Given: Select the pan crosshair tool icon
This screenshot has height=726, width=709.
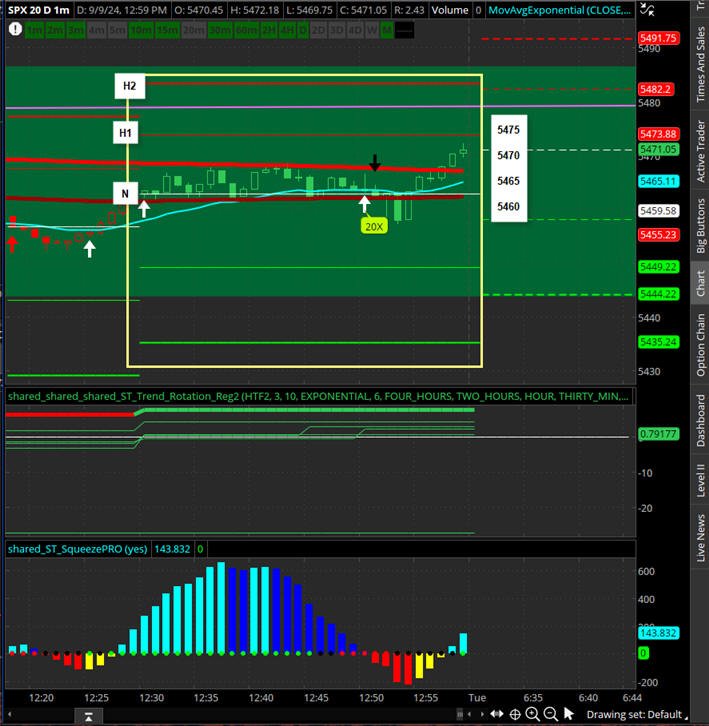Looking at the screenshot, I should [x=515, y=714].
